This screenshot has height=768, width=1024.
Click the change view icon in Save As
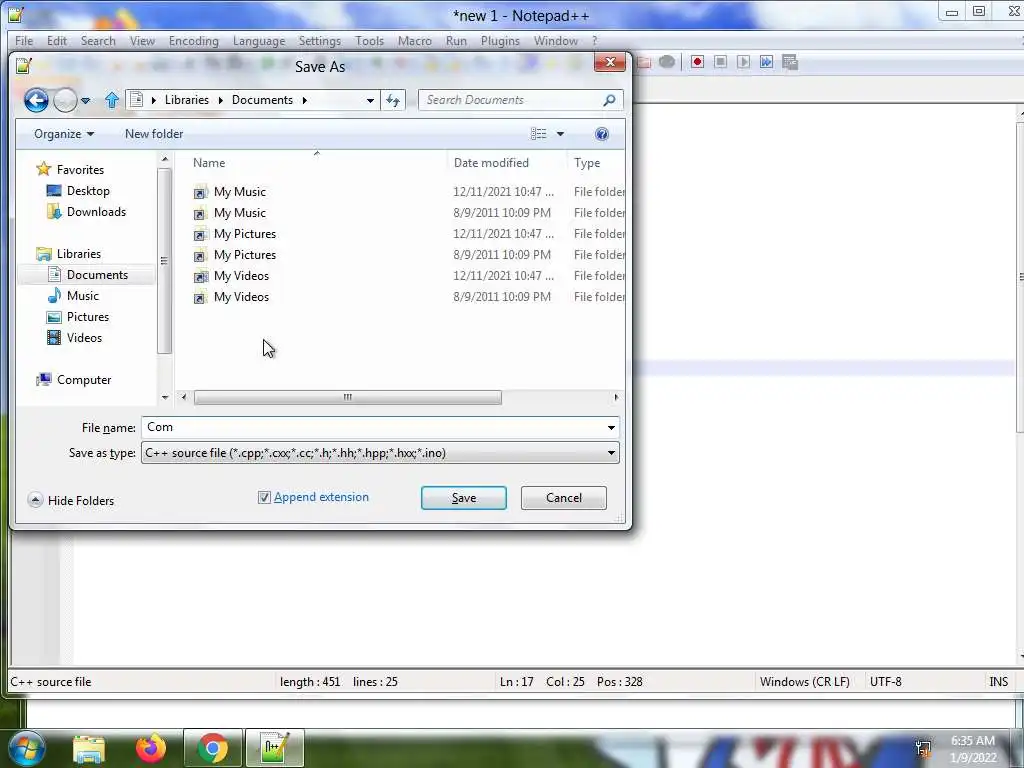click(x=539, y=134)
